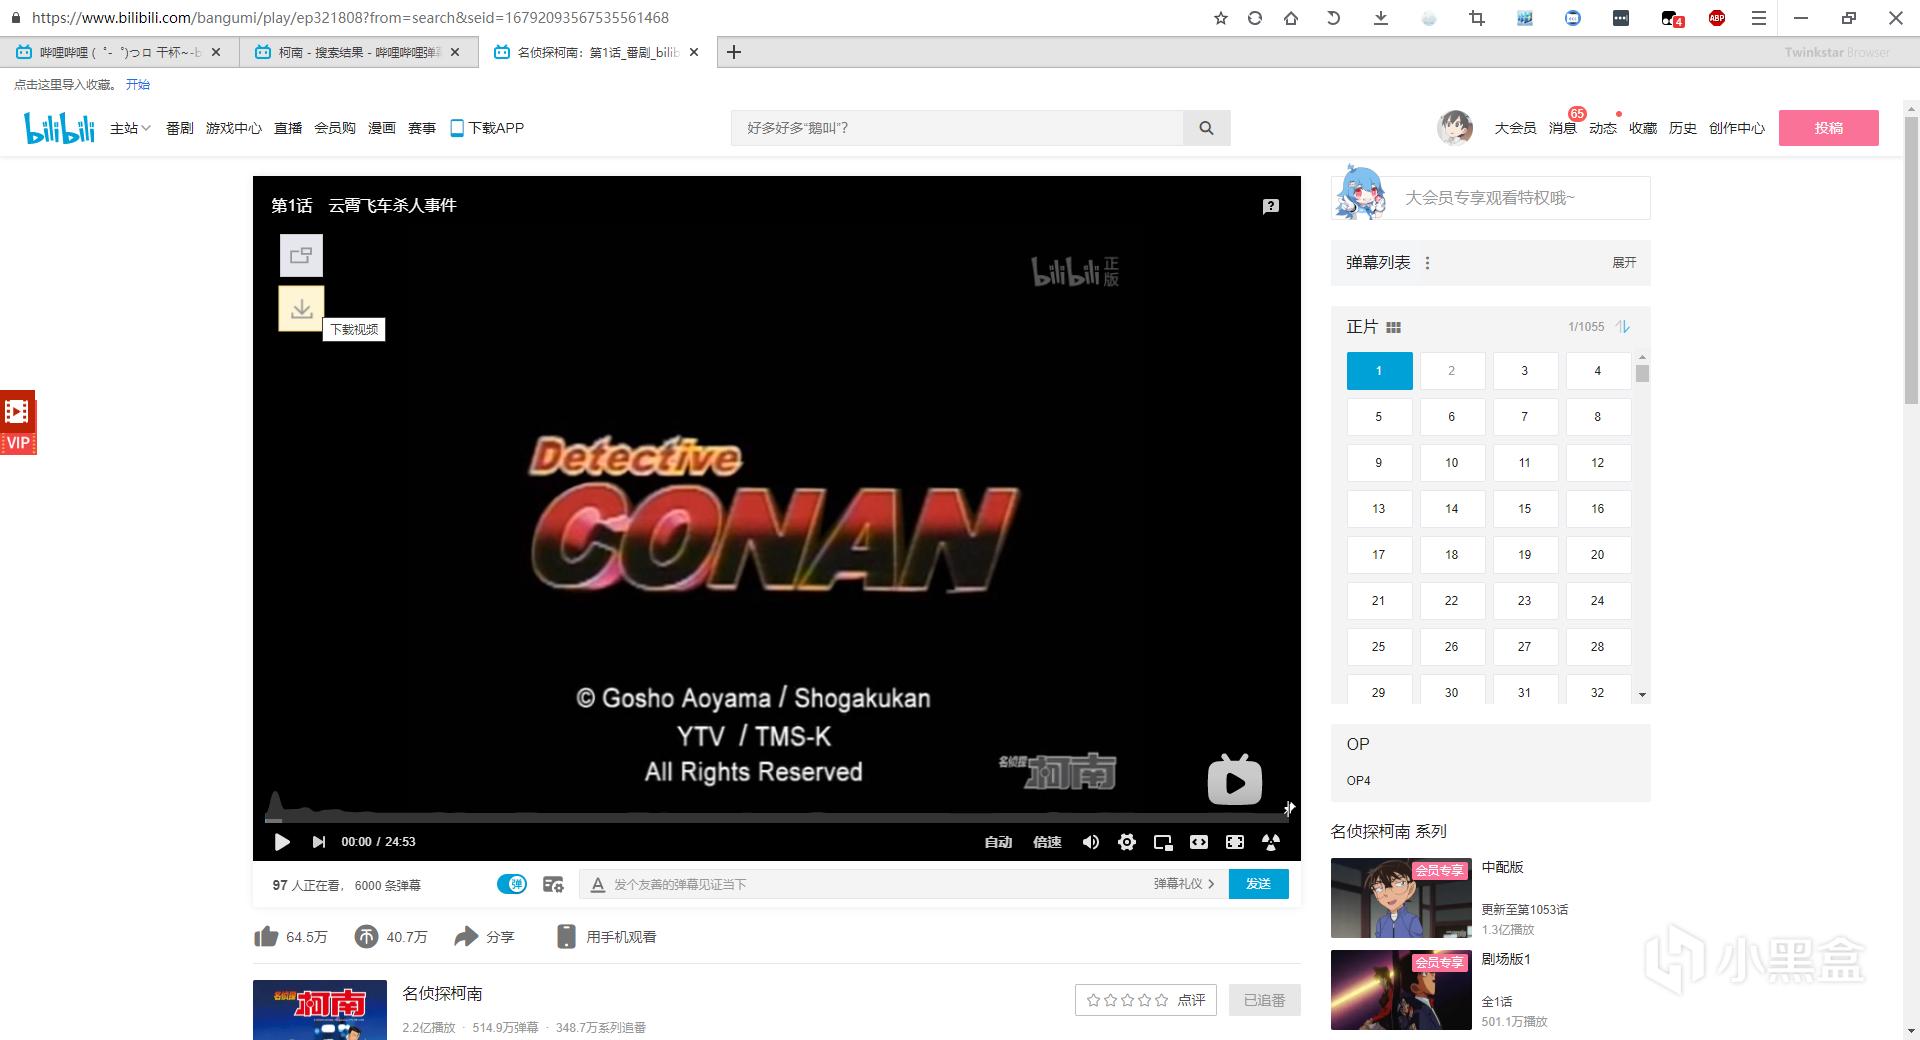Open the 主站 dropdown menu
Image resolution: width=1920 pixels, height=1040 pixels.
[x=130, y=128]
